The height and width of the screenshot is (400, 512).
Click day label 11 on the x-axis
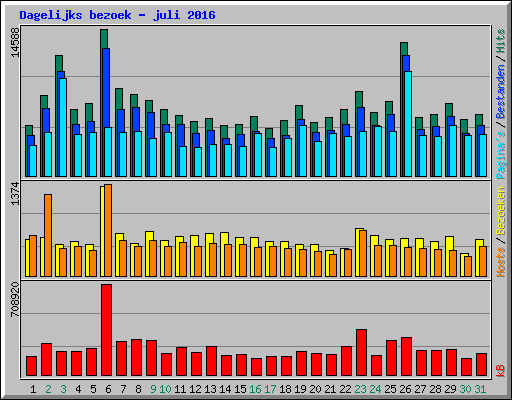180,389
